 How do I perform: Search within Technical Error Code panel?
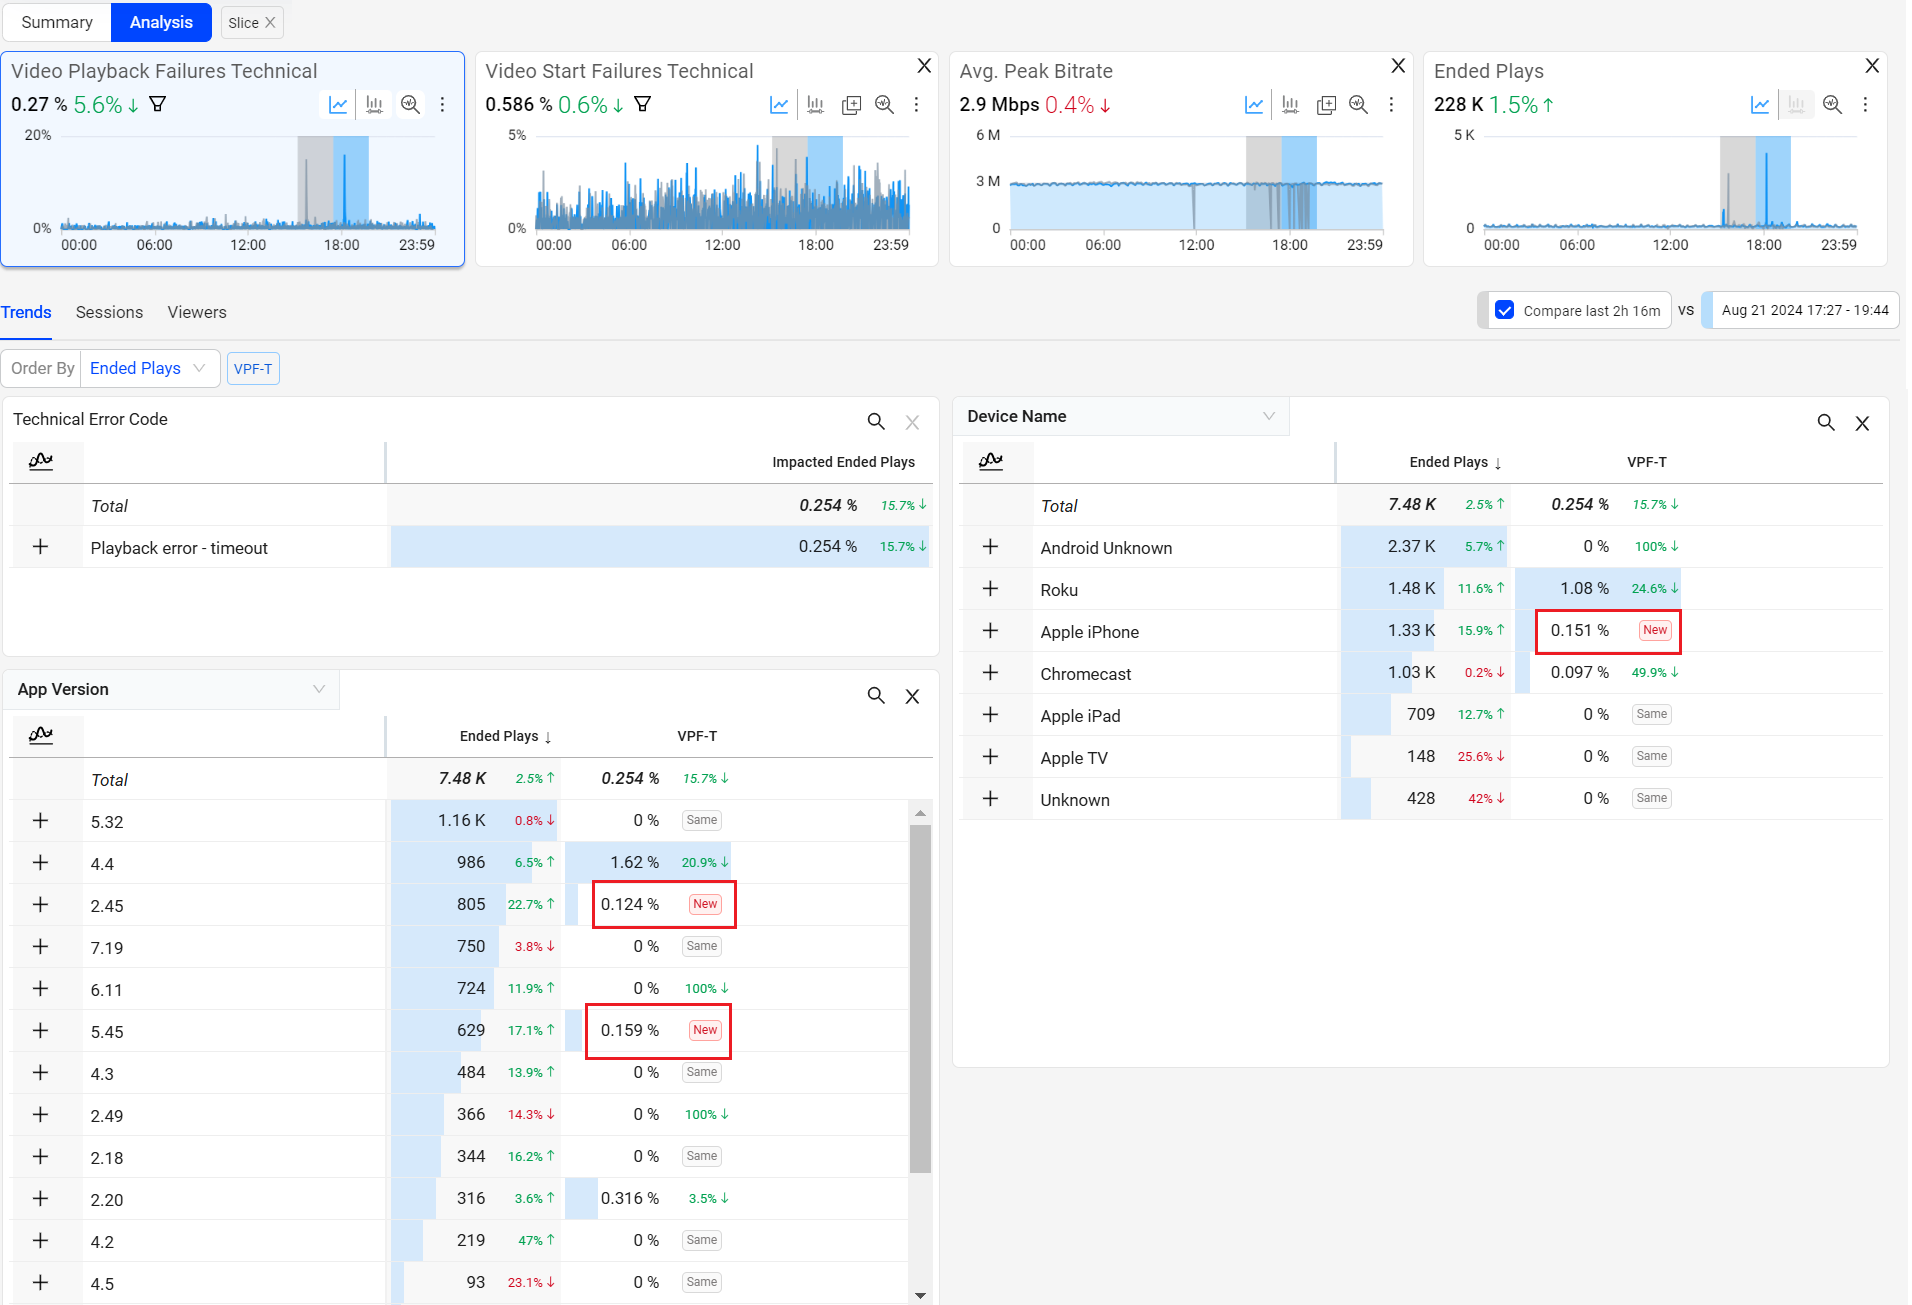click(876, 422)
